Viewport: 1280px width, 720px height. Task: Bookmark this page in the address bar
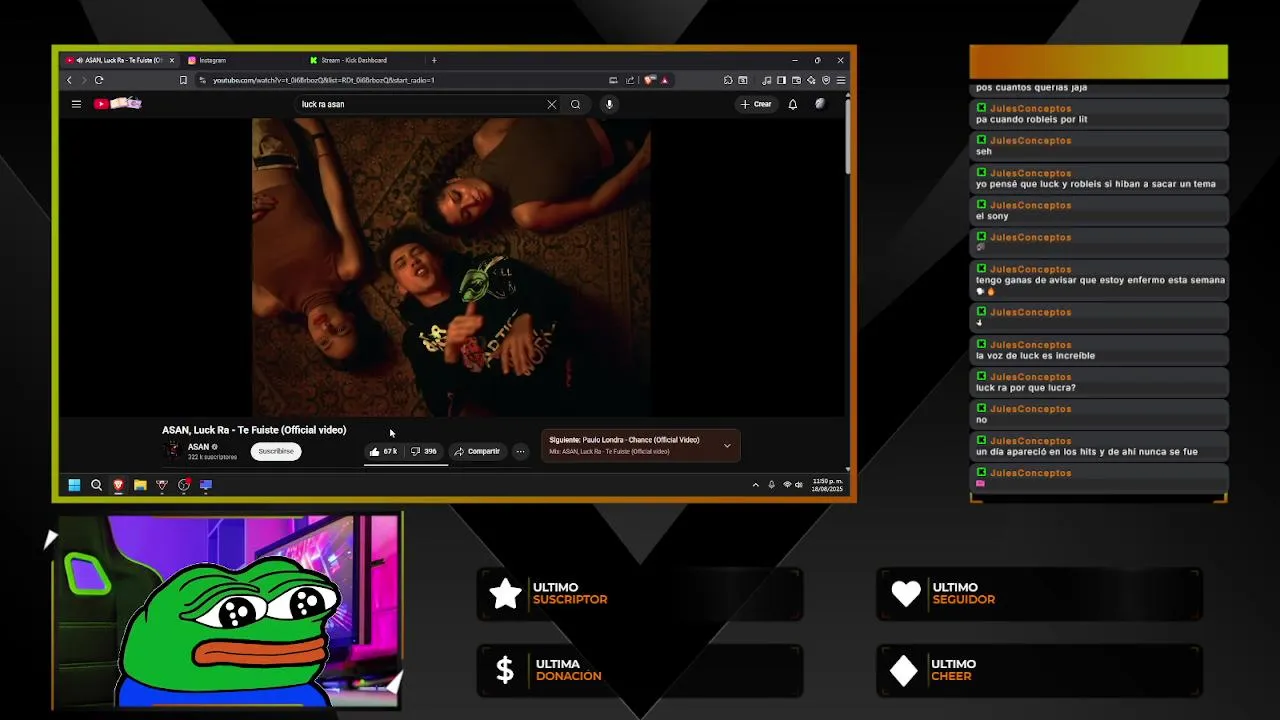click(x=183, y=80)
